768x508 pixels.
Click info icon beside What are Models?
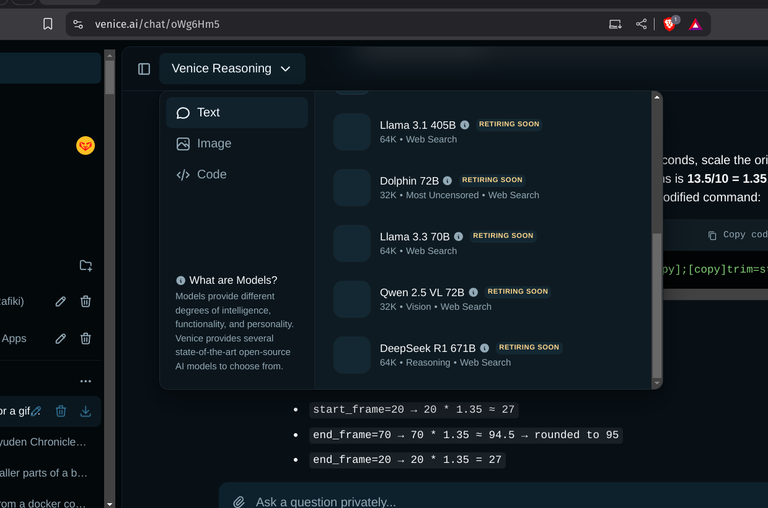click(181, 281)
